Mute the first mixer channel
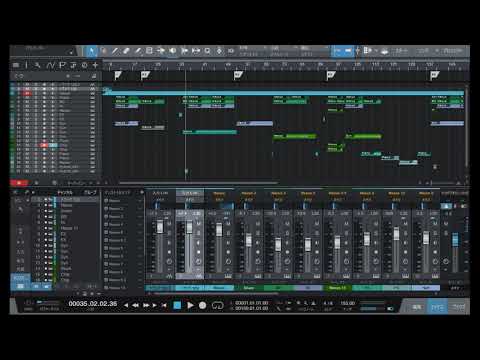This screenshot has width=480, height=360. coord(169,223)
